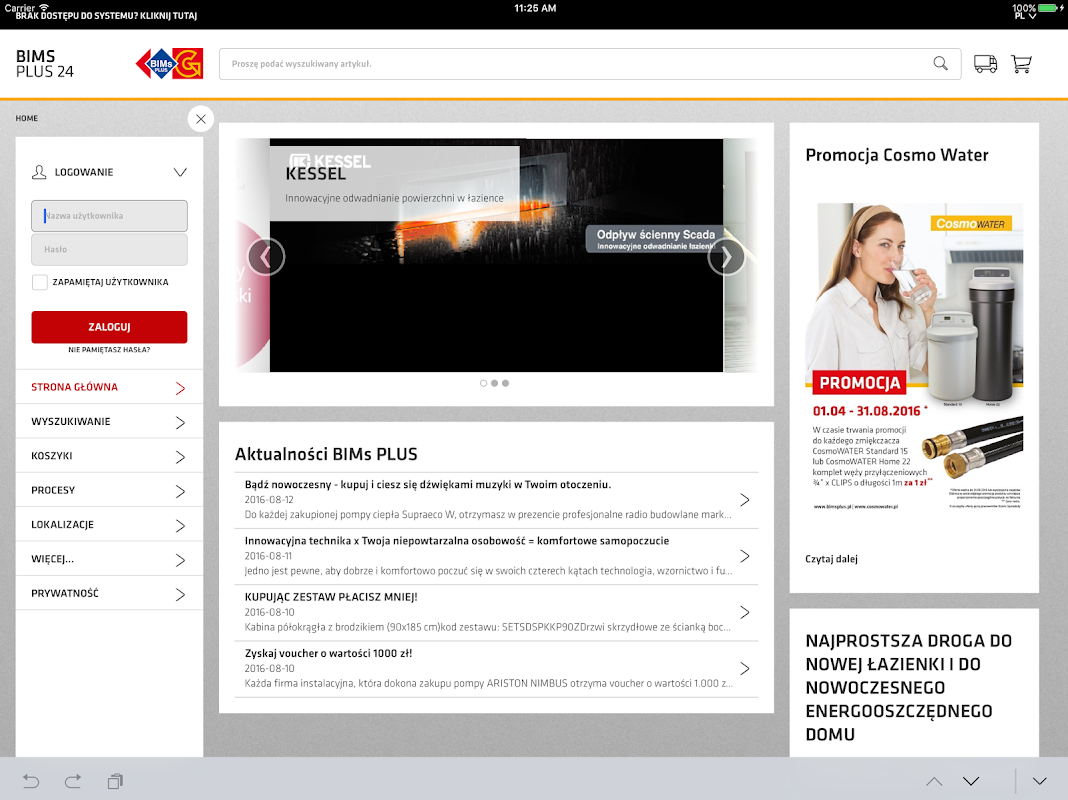Expand Koszyki arrow

click(180, 457)
